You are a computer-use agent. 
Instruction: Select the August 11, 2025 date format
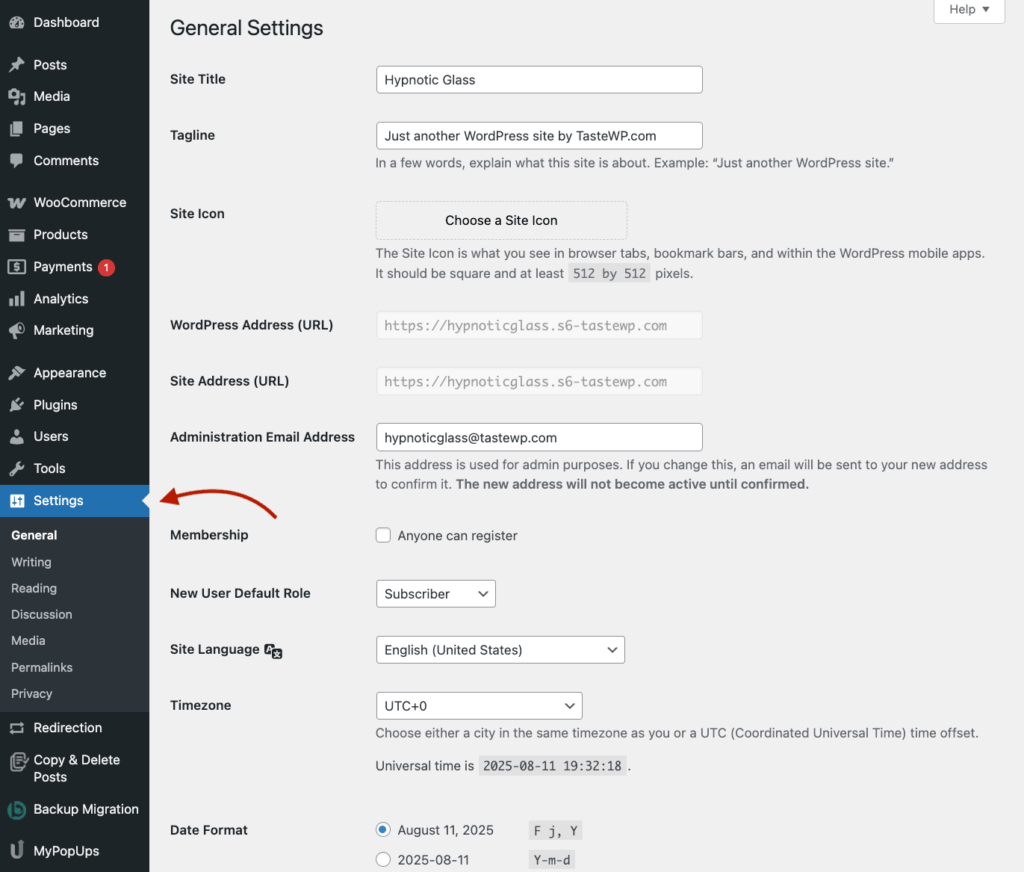pyautogui.click(x=383, y=830)
